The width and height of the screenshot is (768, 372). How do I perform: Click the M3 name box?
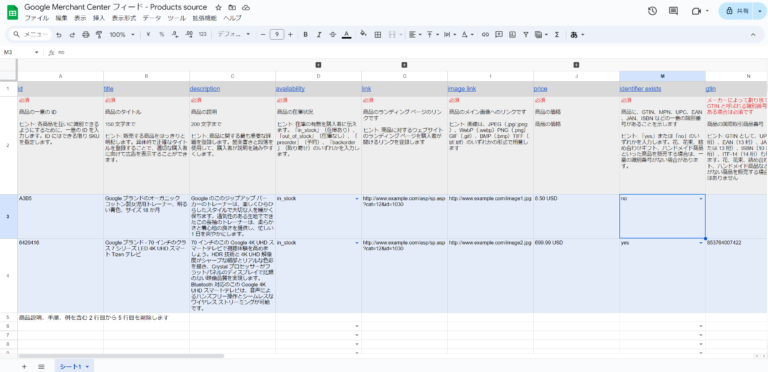point(22,52)
